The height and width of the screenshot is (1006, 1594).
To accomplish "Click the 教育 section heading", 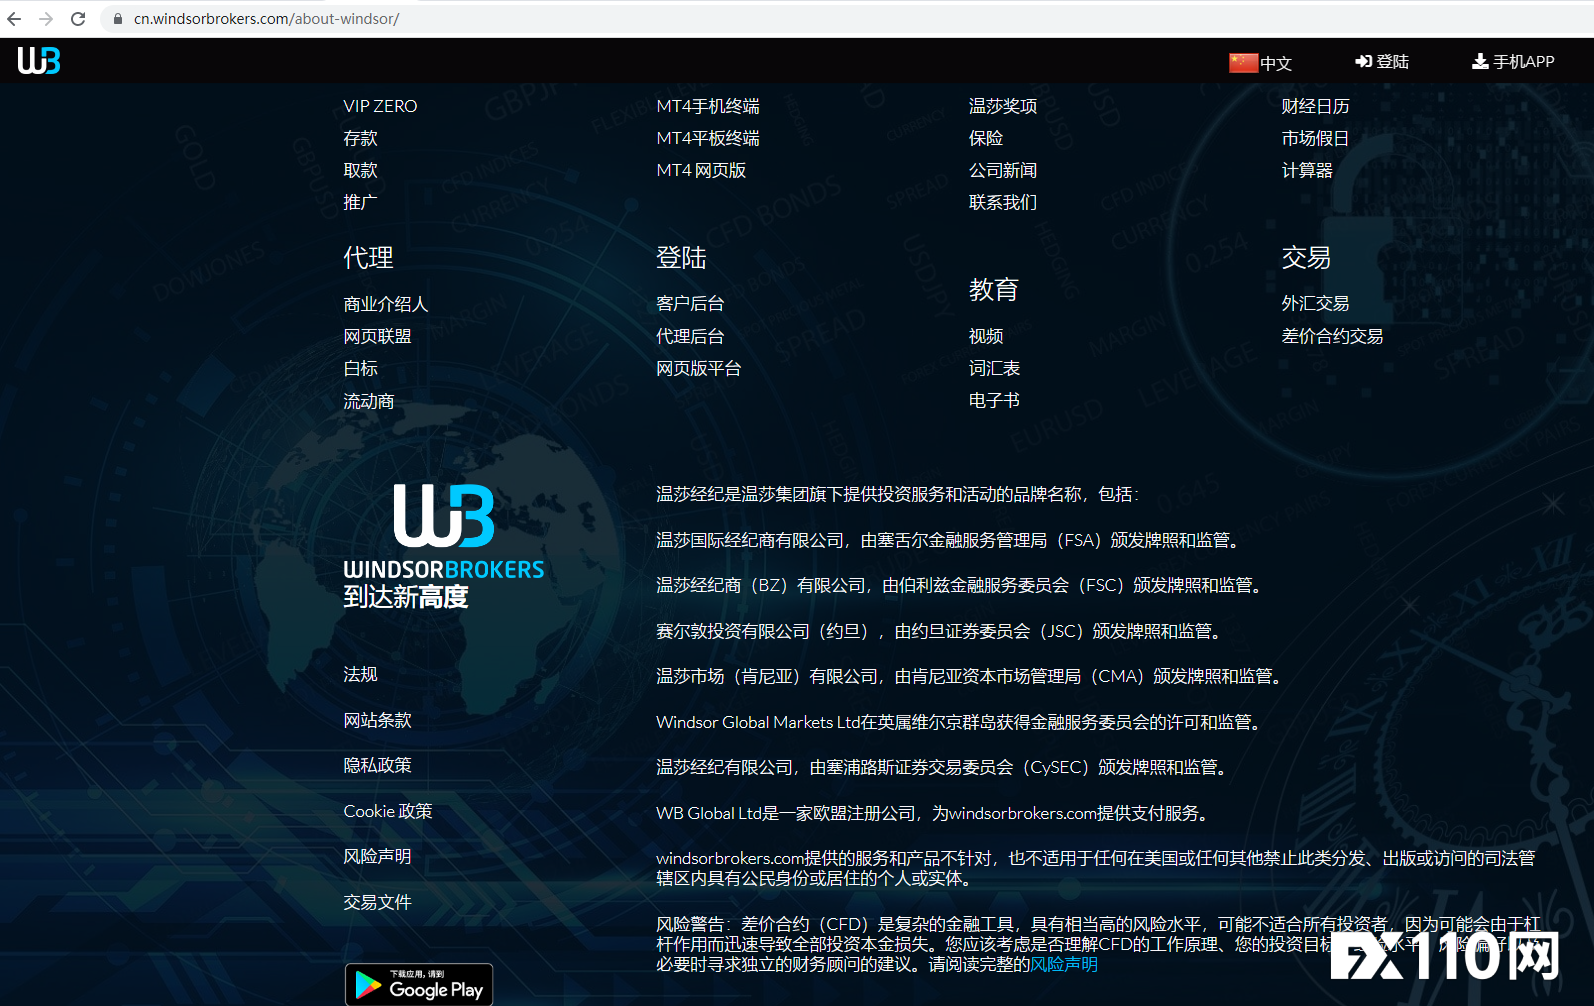I will [994, 290].
